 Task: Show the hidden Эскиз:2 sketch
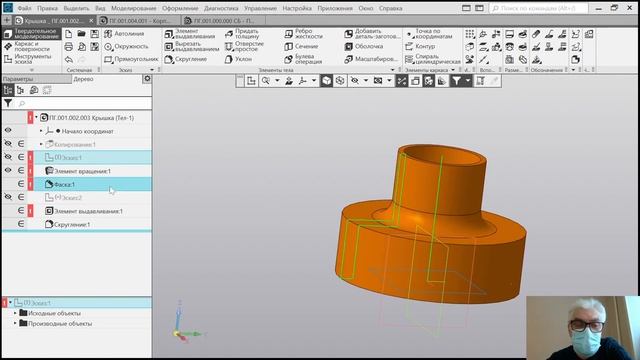coord(8,197)
